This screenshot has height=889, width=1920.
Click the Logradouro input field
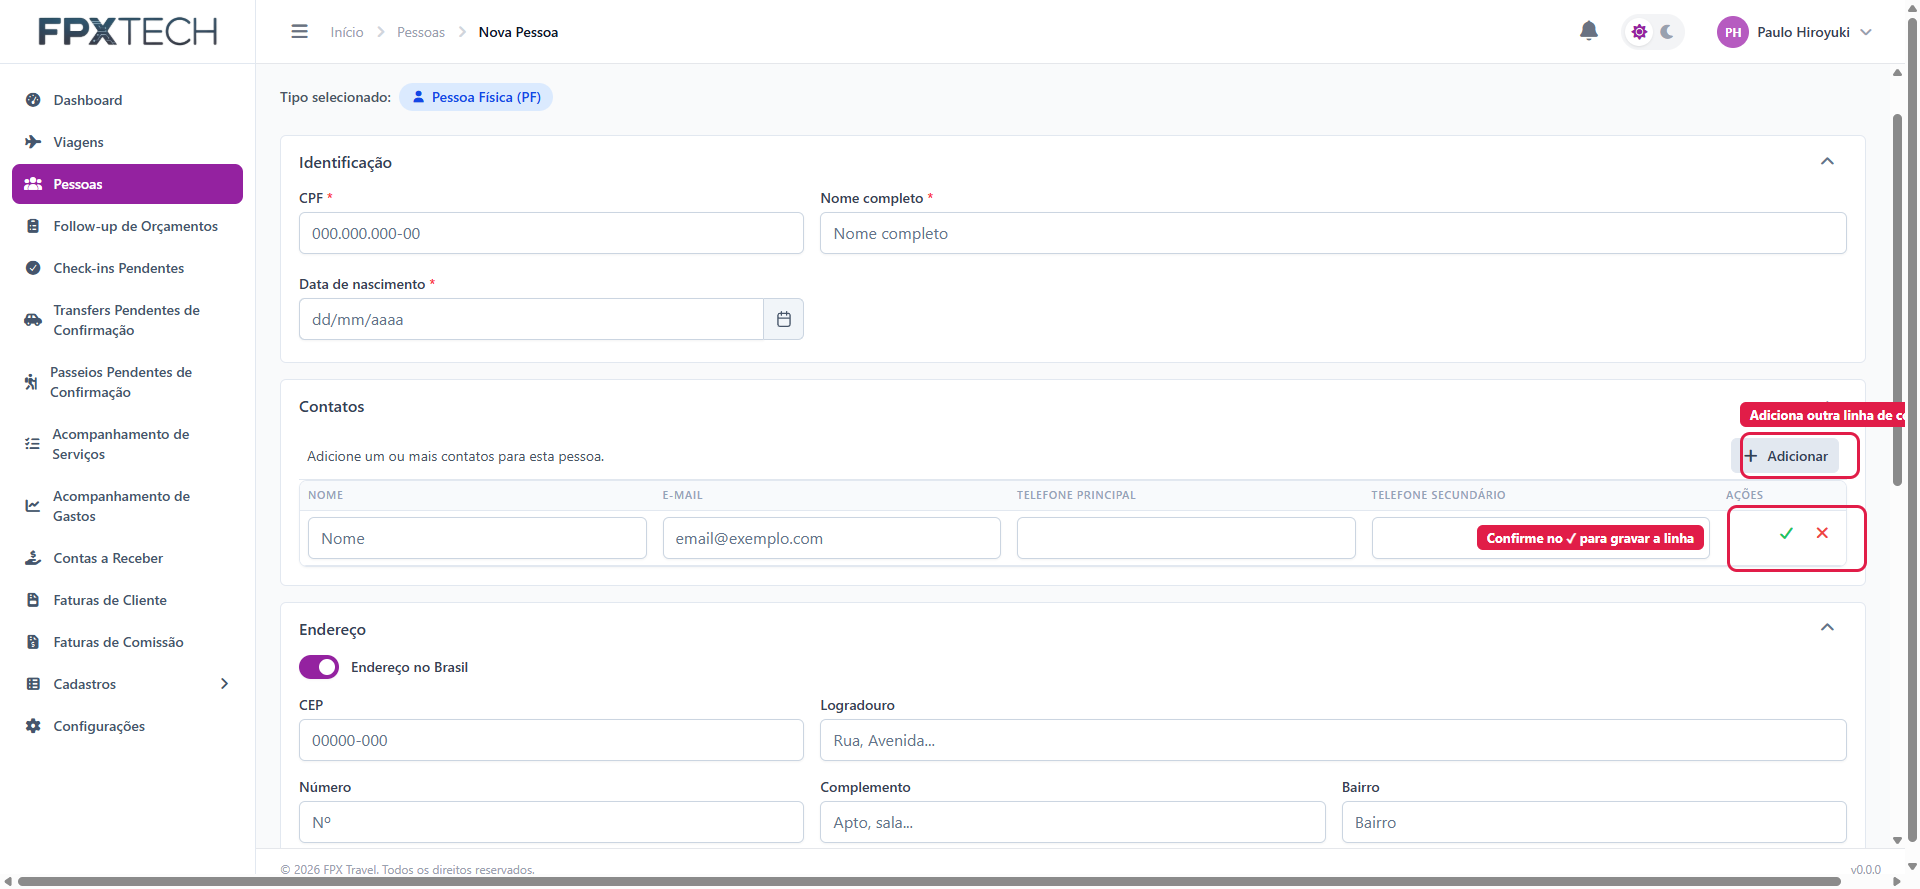[x=1333, y=740]
